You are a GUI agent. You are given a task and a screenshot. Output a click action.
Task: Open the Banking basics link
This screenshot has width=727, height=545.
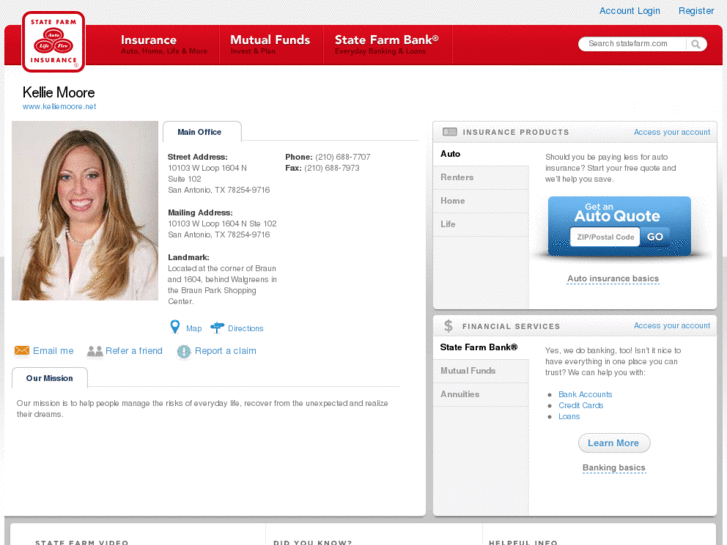coord(614,468)
